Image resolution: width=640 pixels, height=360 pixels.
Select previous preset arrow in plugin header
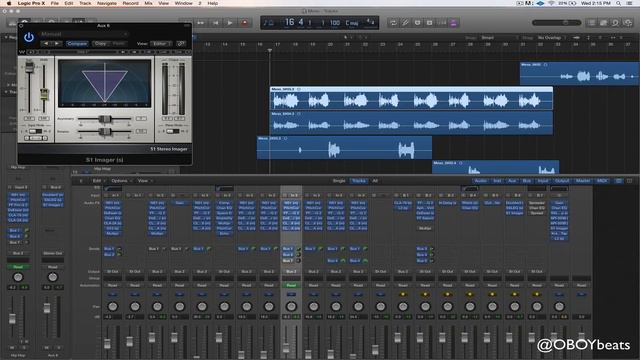tap(46, 43)
